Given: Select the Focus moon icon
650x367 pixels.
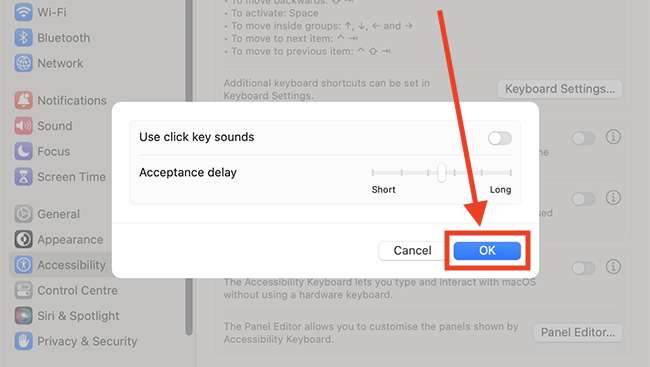Looking at the screenshot, I should point(24,151).
